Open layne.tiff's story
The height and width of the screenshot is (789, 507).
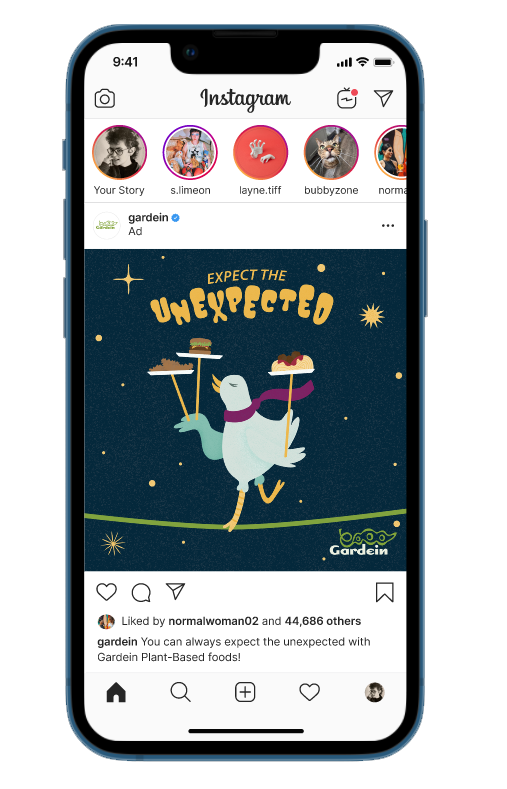click(261, 152)
